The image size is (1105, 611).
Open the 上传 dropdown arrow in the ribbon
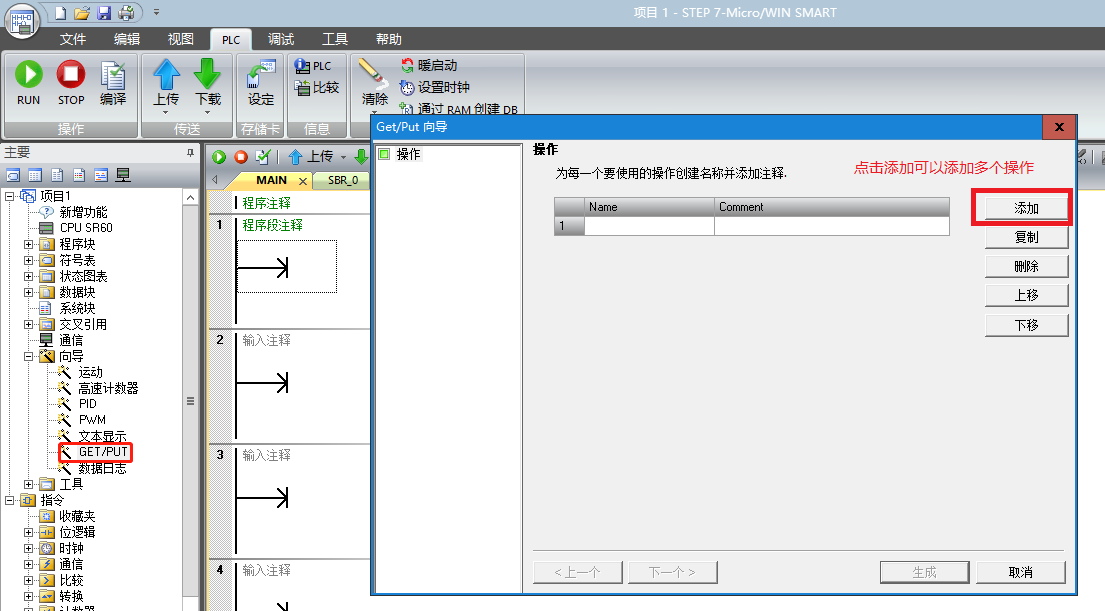point(166,112)
